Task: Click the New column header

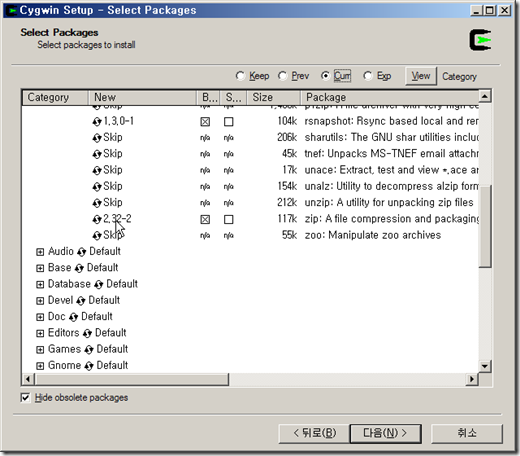Action: point(143,97)
